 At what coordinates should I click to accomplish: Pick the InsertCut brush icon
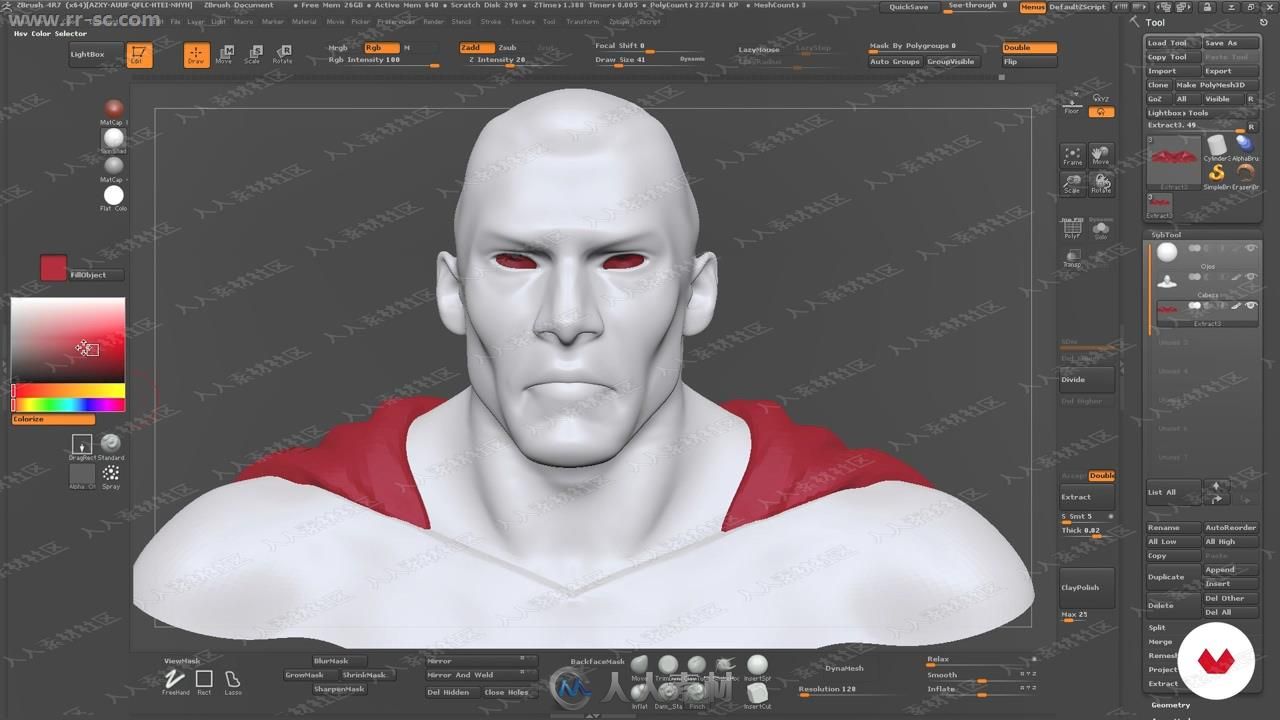[757, 693]
